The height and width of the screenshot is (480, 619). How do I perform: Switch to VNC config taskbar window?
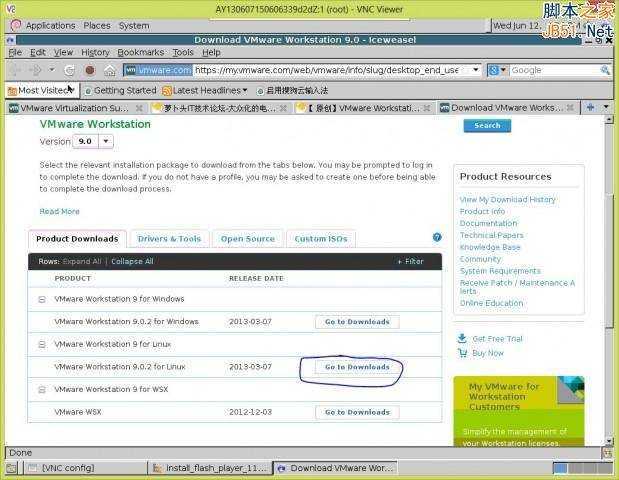[84, 468]
